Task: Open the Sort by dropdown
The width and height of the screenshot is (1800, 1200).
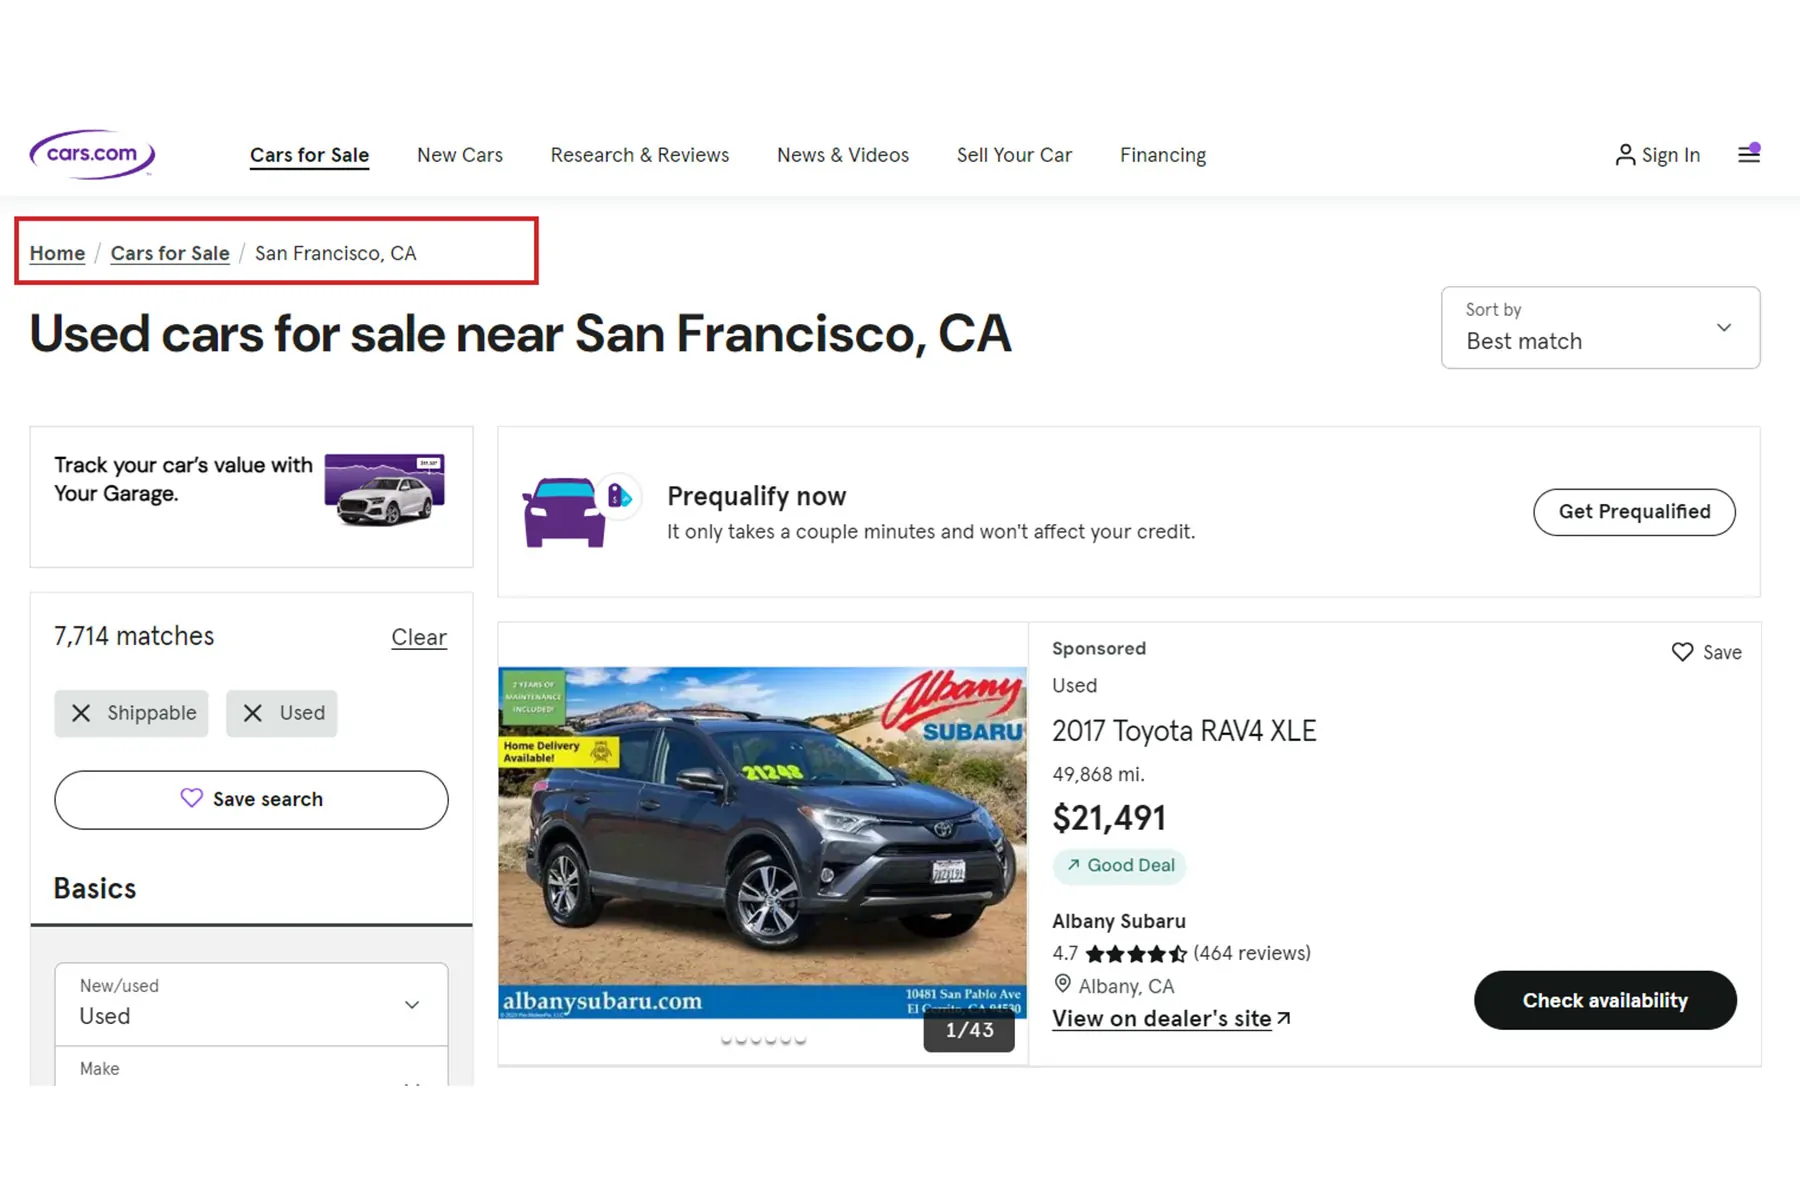Action: [1600, 328]
